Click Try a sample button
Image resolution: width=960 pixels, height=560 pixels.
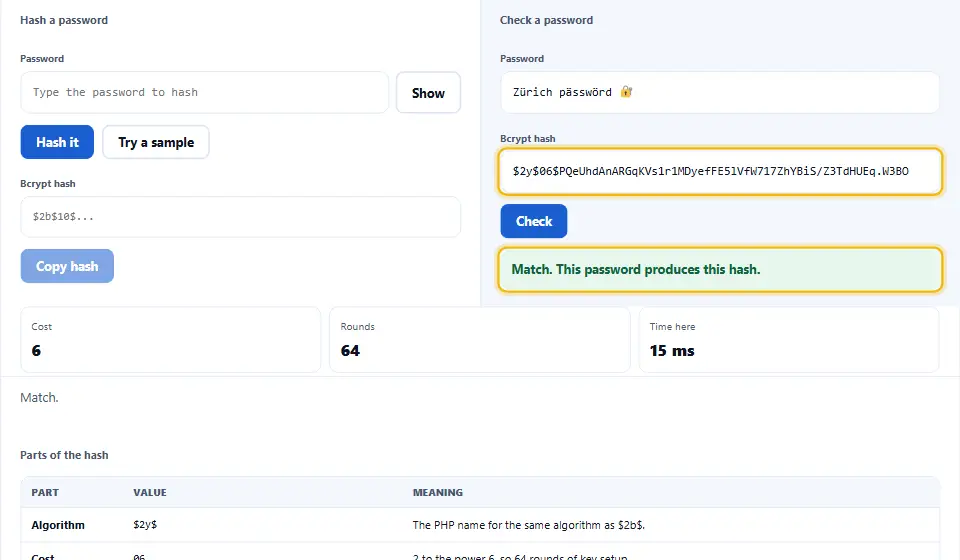point(156,142)
